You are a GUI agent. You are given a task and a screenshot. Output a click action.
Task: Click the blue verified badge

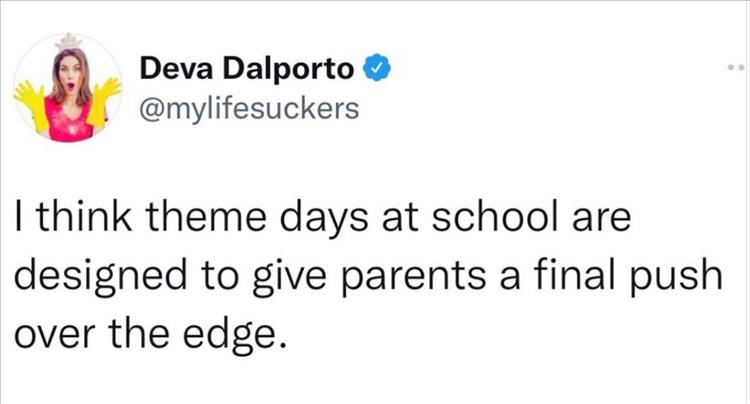coord(375,70)
